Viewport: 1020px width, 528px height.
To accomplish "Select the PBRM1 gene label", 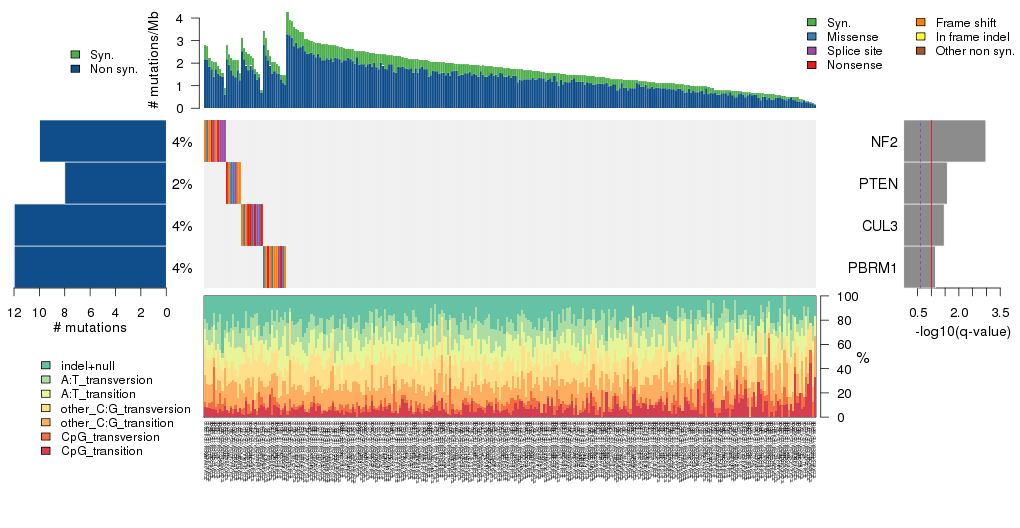I will (x=873, y=268).
